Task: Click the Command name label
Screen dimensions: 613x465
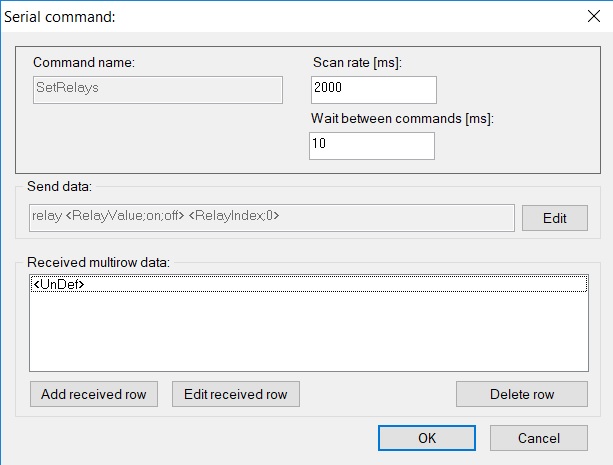Action: [x=84, y=63]
